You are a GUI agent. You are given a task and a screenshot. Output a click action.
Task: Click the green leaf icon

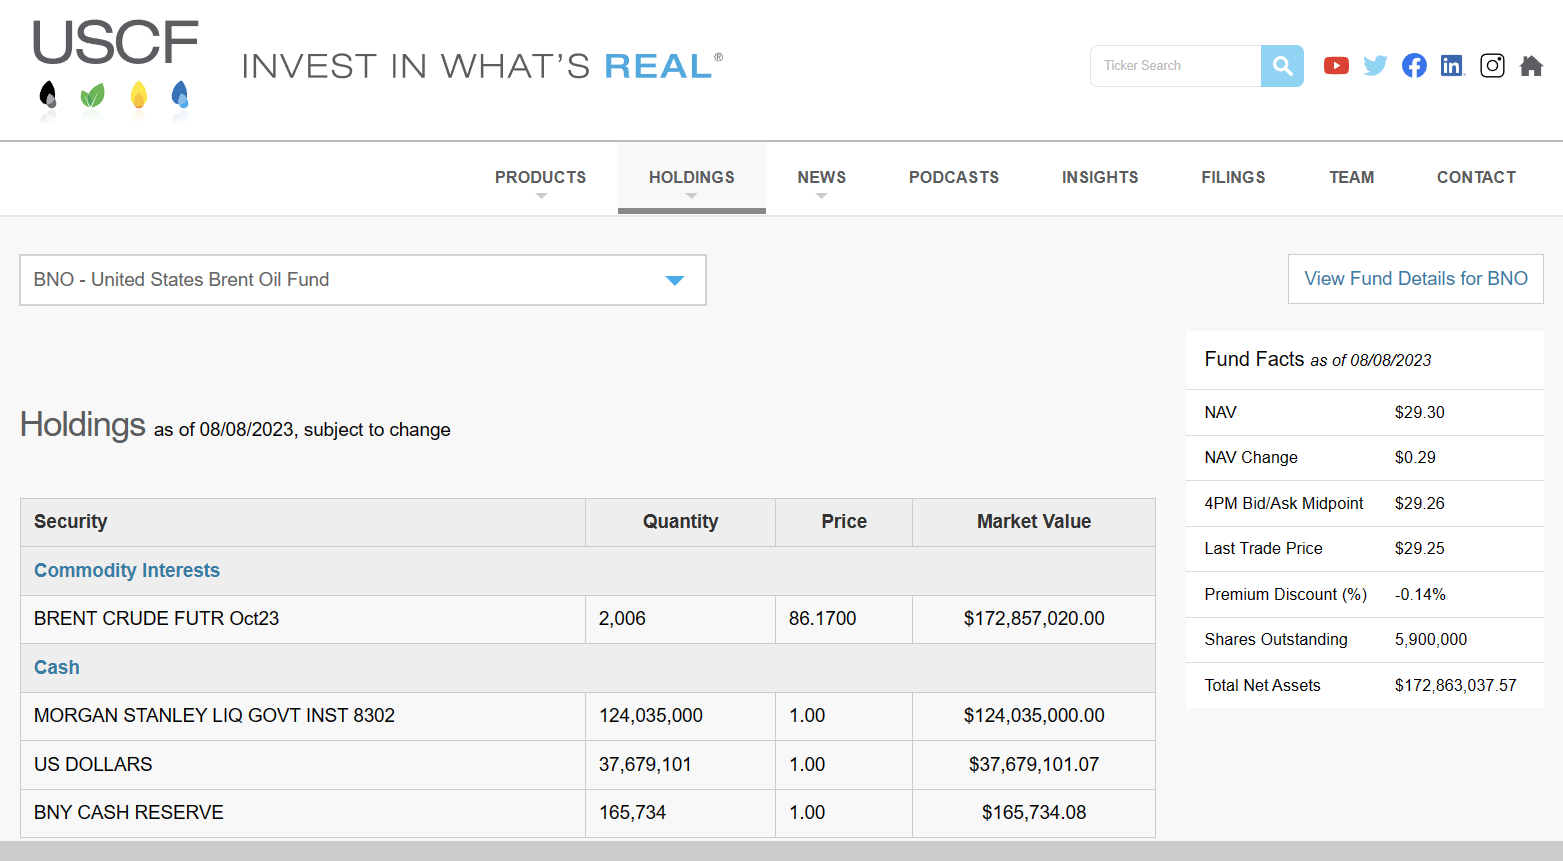pos(92,96)
